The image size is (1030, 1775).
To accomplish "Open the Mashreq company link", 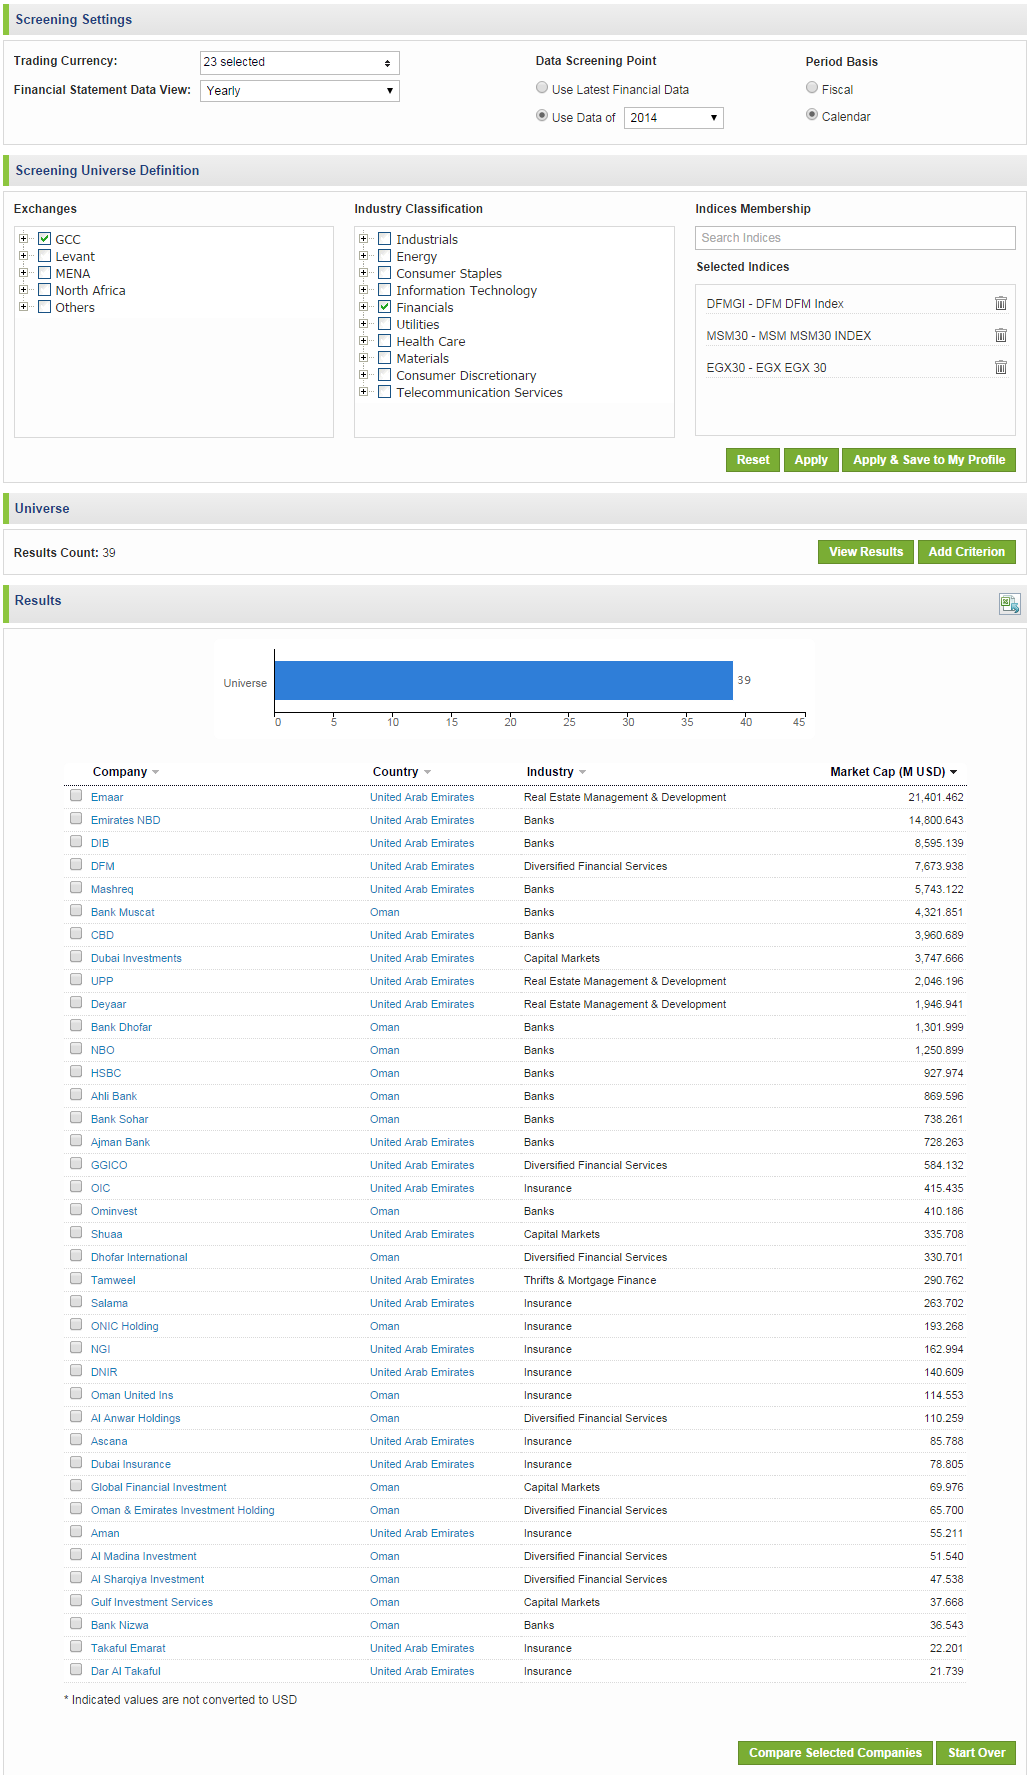I will tap(112, 889).
